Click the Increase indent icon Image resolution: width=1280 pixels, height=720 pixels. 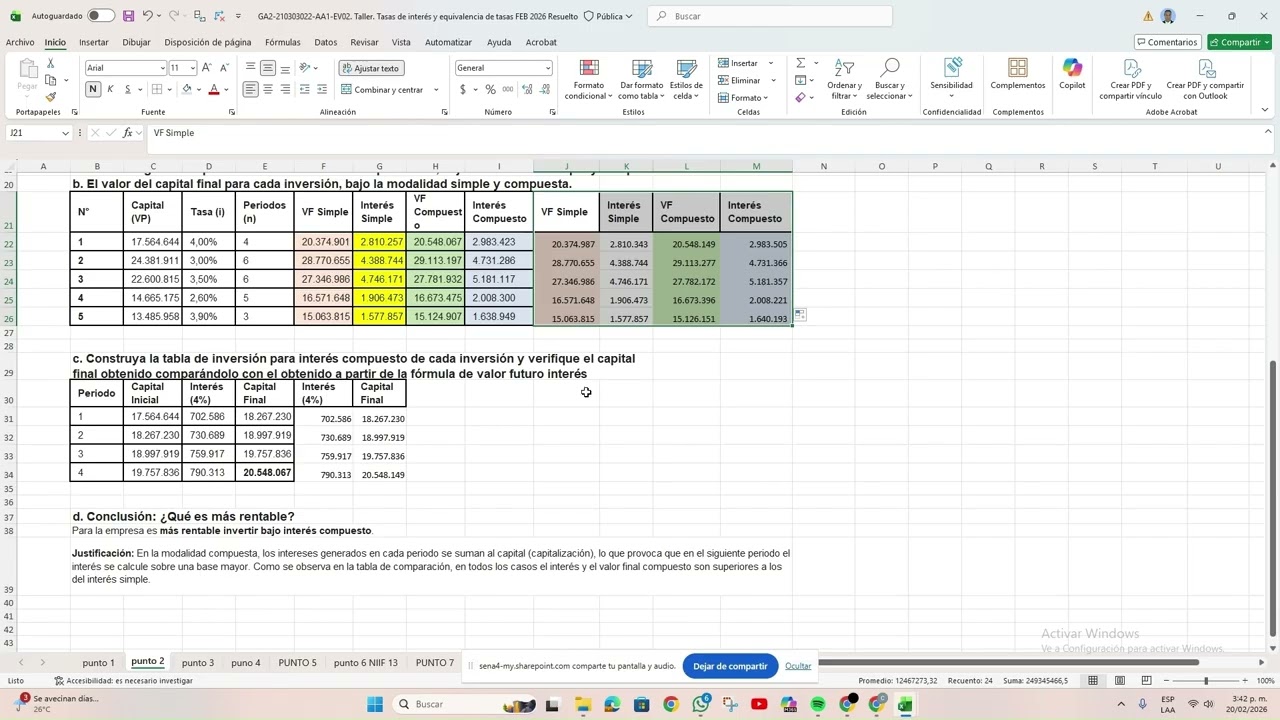tap(321, 89)
